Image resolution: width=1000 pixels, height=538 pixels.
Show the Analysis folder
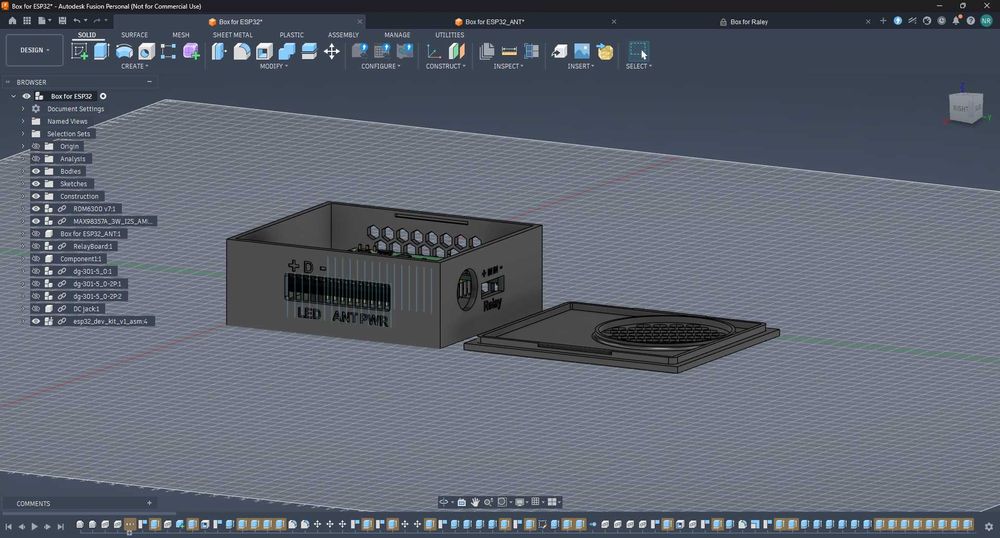(x=36, y=159)
